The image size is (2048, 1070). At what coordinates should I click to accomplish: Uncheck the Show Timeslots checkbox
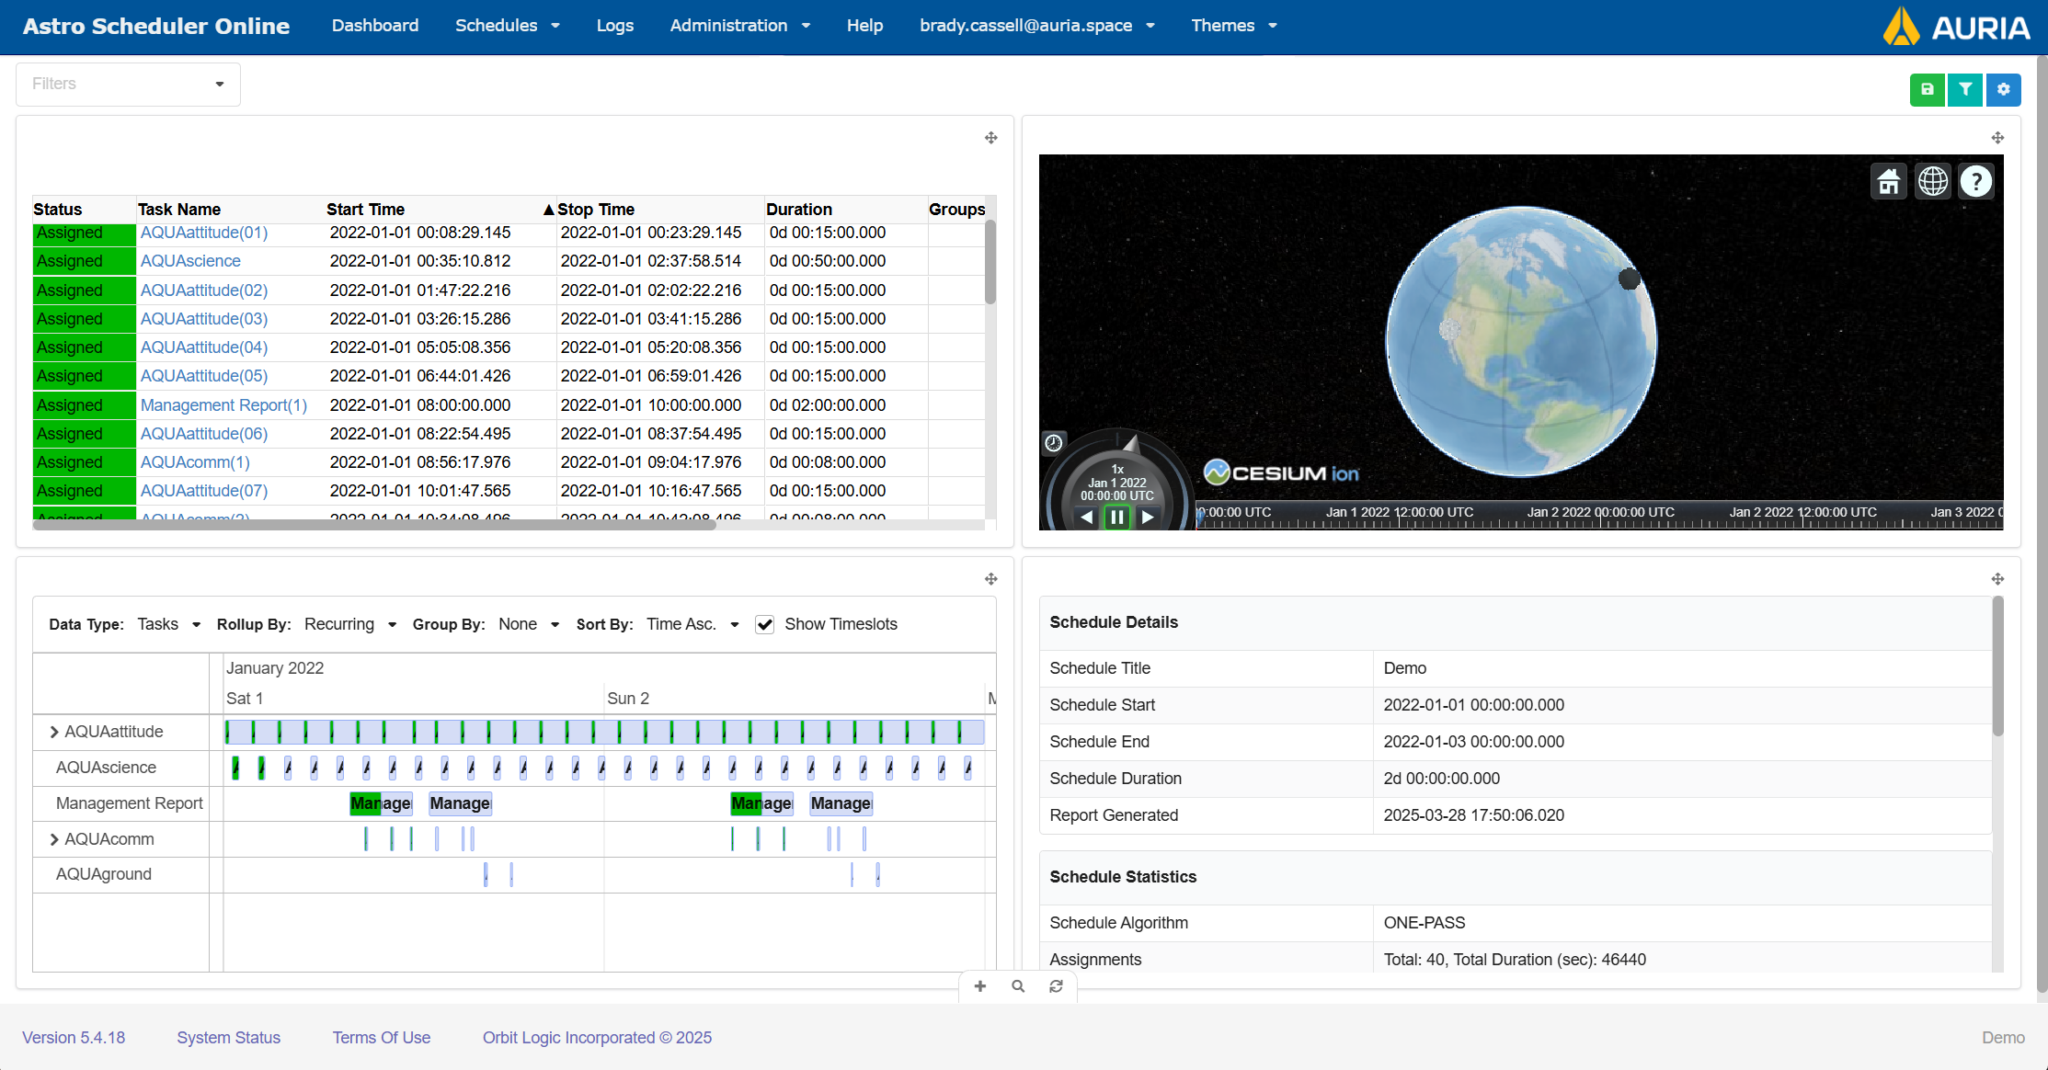coord(765,625)
